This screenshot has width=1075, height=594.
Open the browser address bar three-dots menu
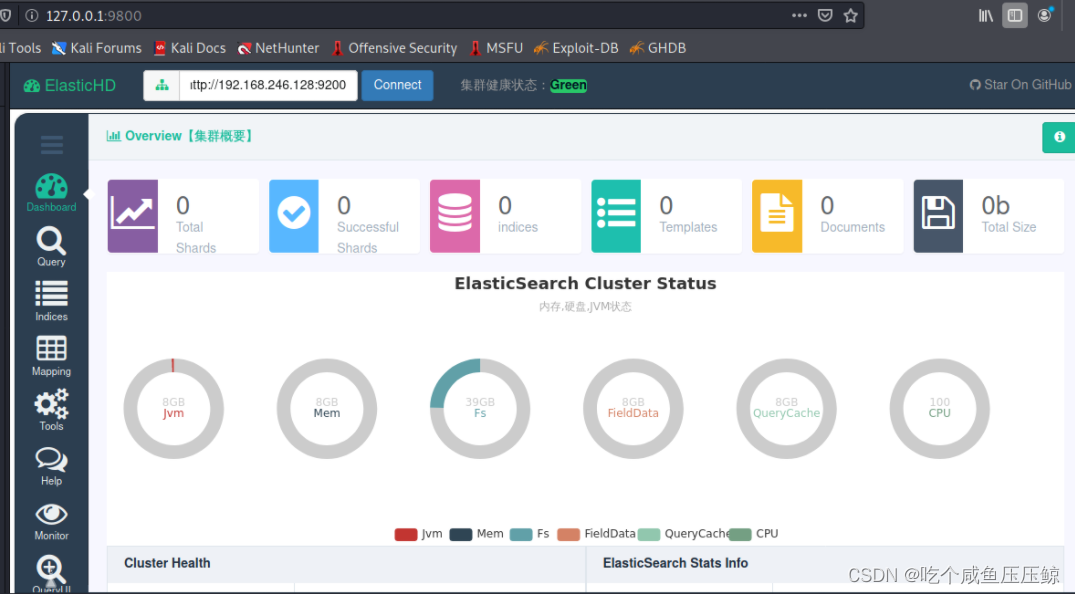coord(799,15)
